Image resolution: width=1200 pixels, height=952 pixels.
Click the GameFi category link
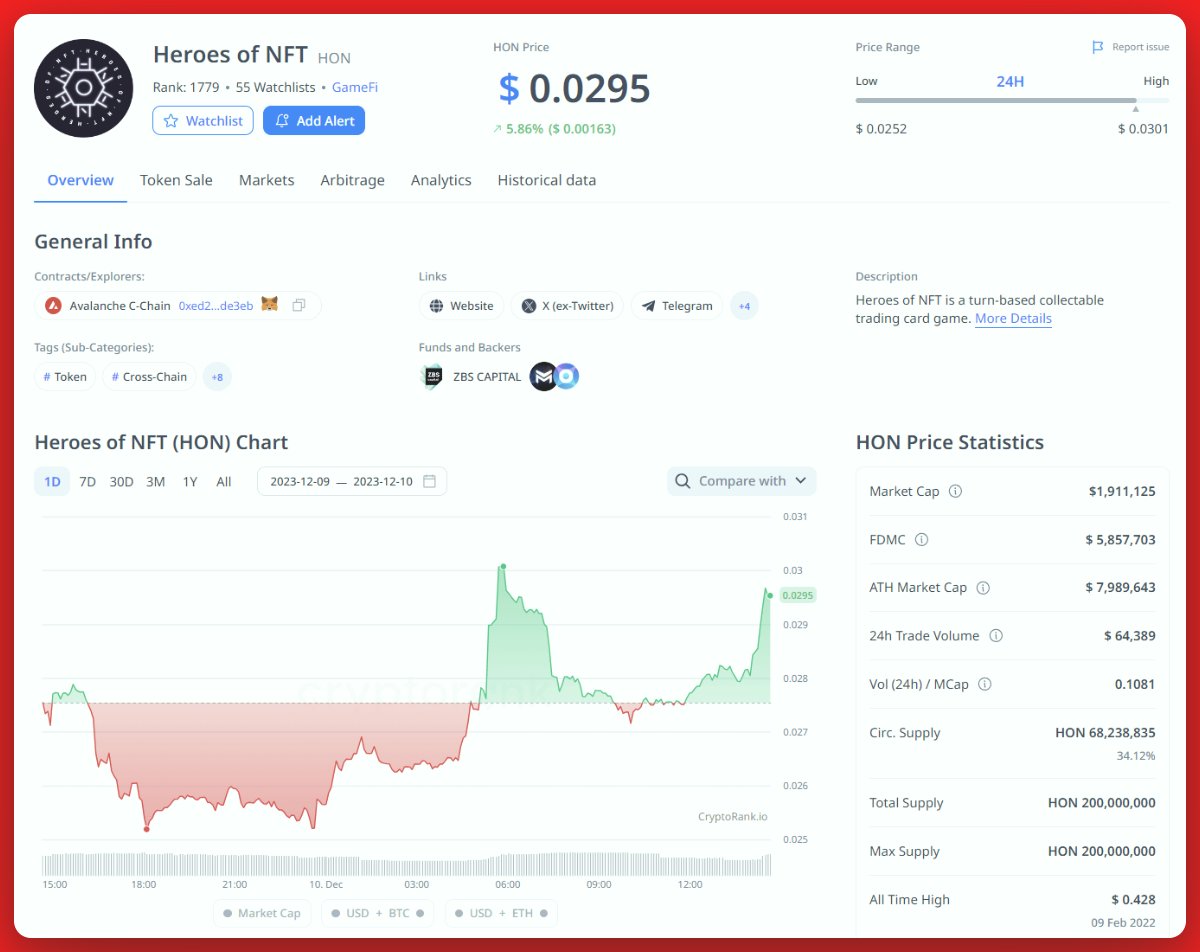355,87
